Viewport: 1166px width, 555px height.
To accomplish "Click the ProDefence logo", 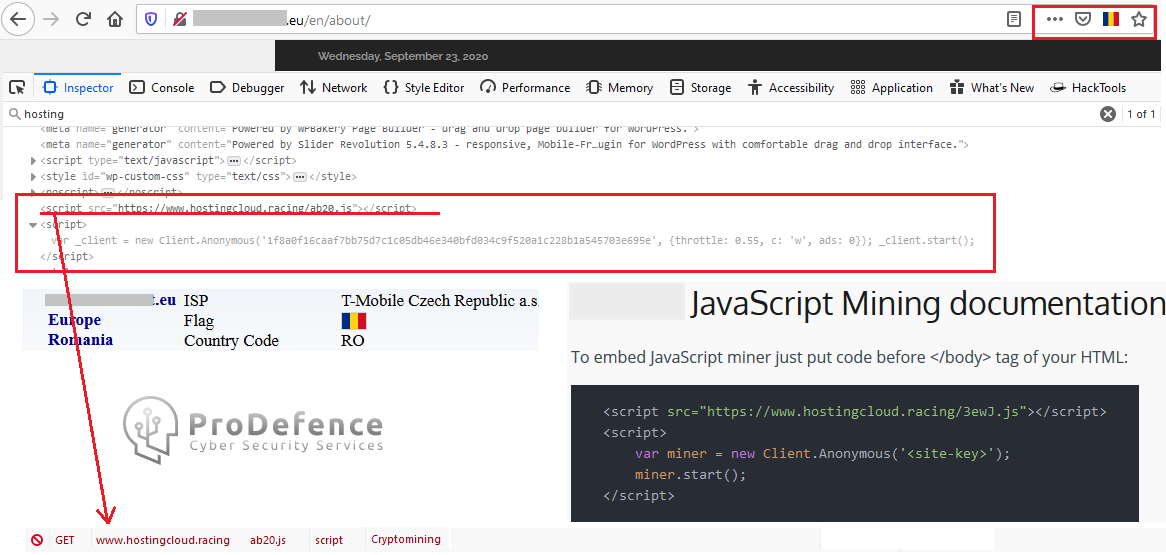I will tap(253, 430).
